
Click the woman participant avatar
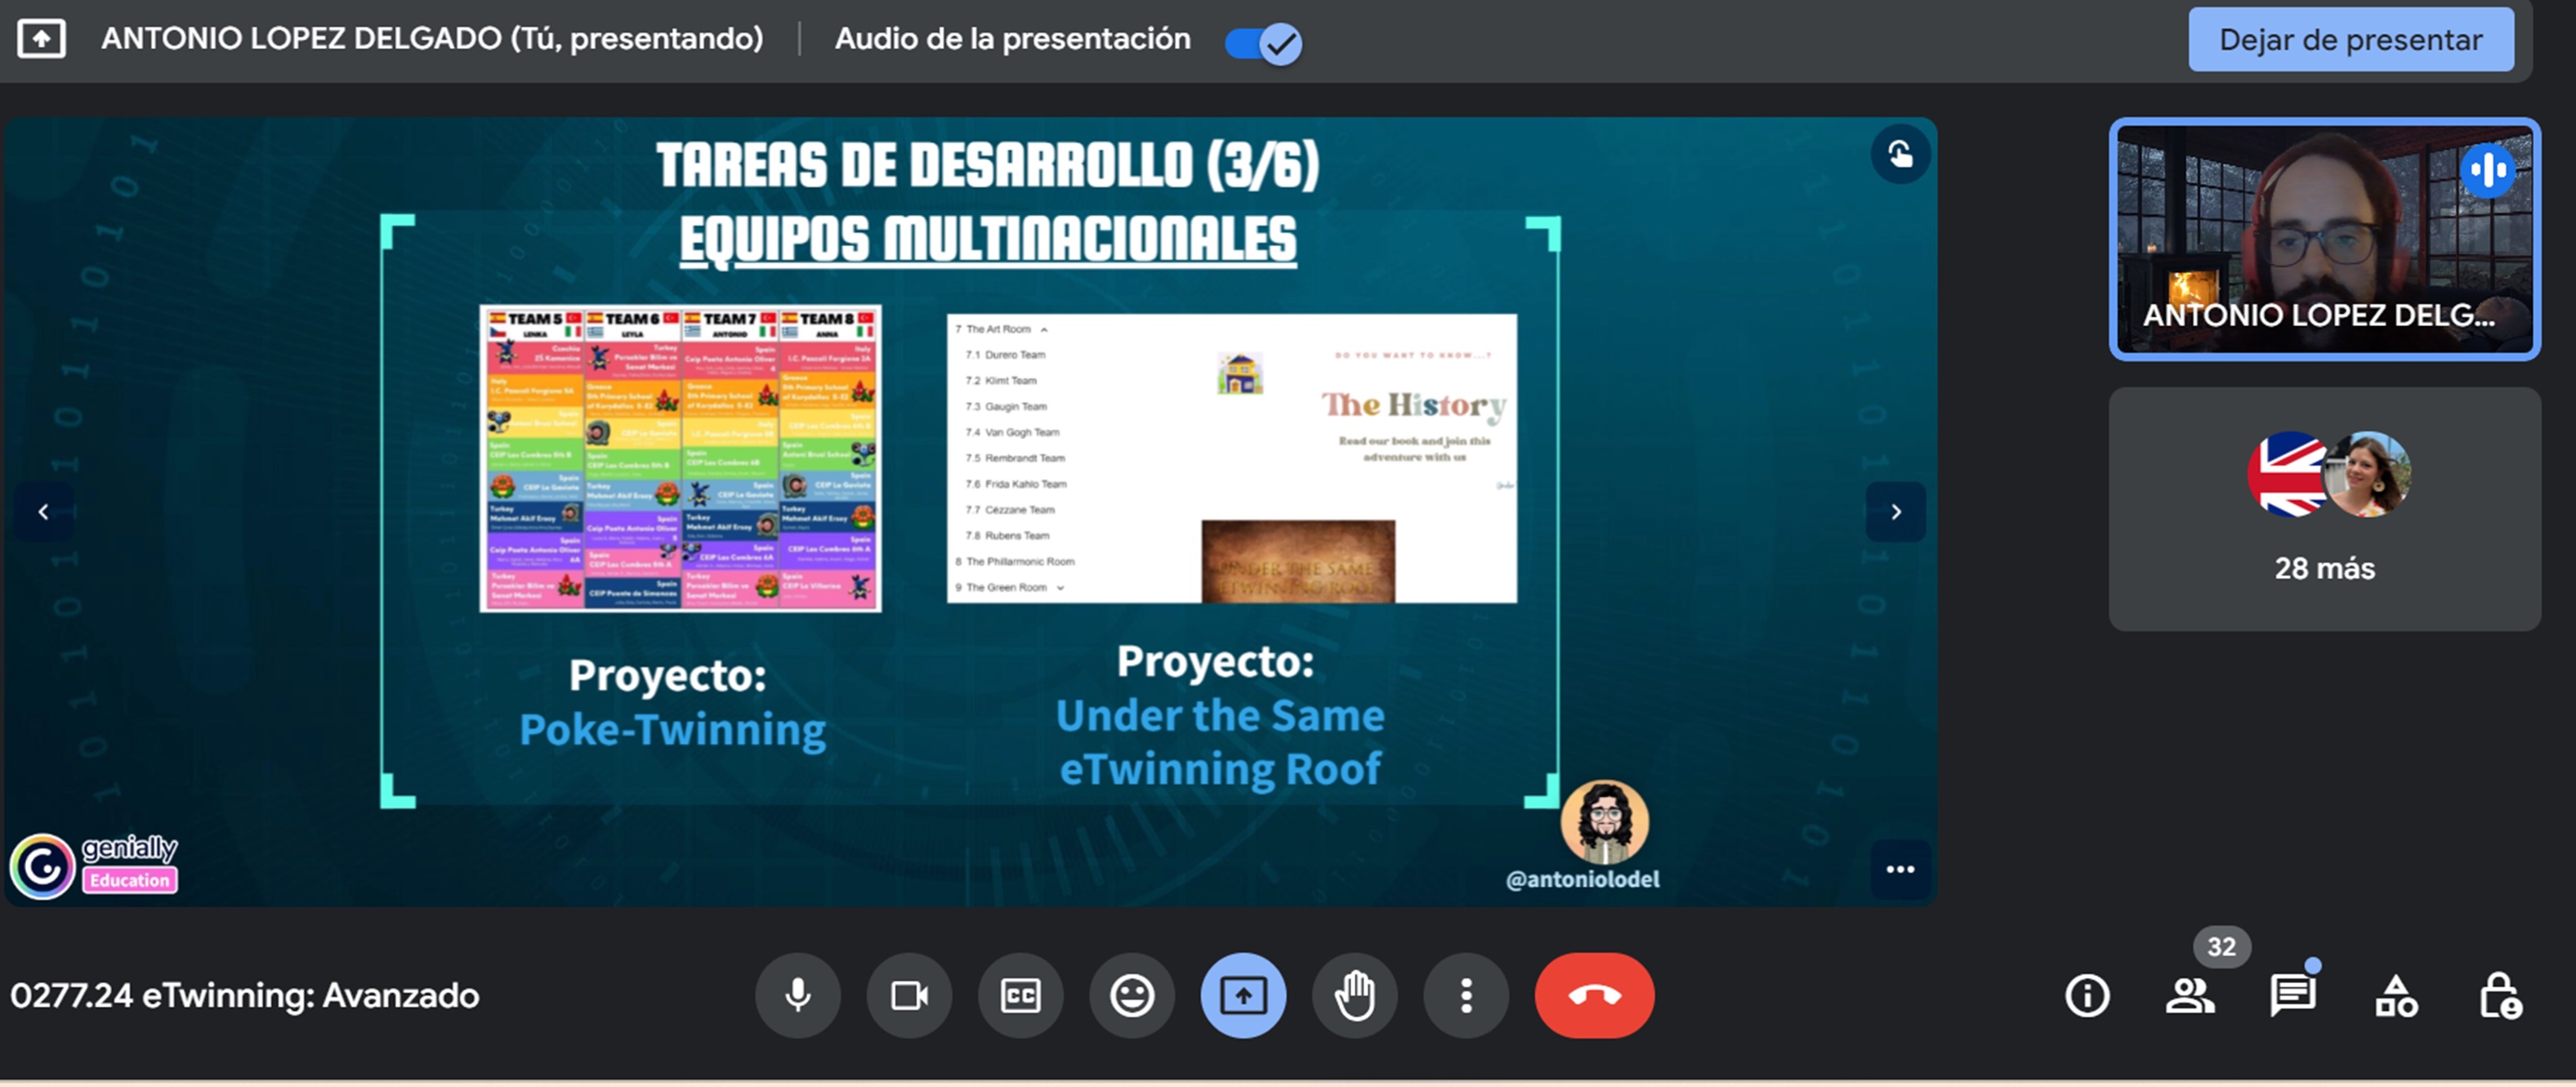2368,474
